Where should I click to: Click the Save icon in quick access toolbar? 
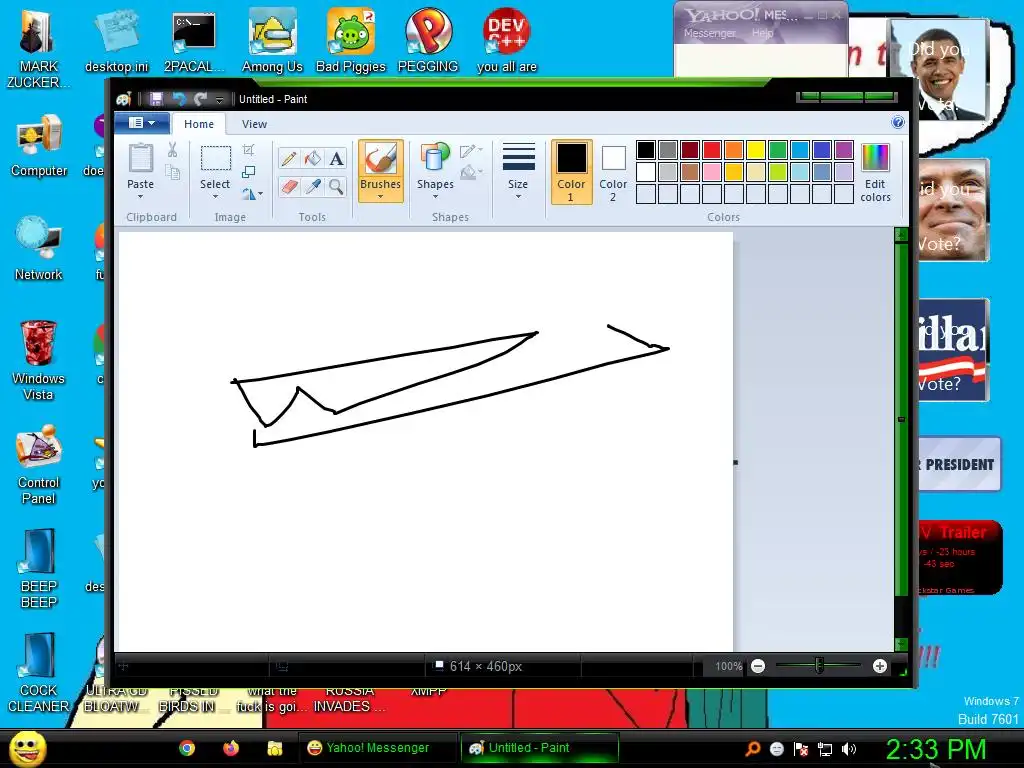(156, 99)
